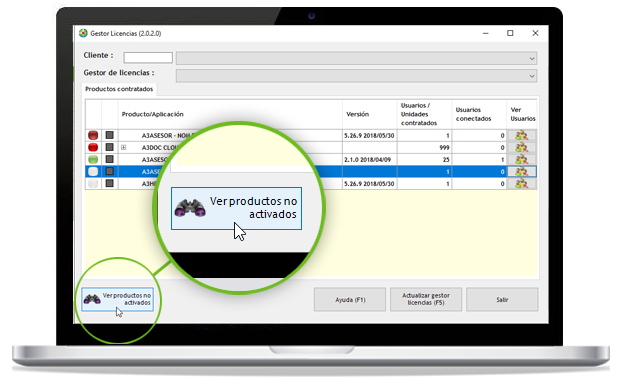This screenshot has height=383, width=618.
Task: Click the 999 contracted units cell
Action: pyautogui.click(x=424, y=147)
